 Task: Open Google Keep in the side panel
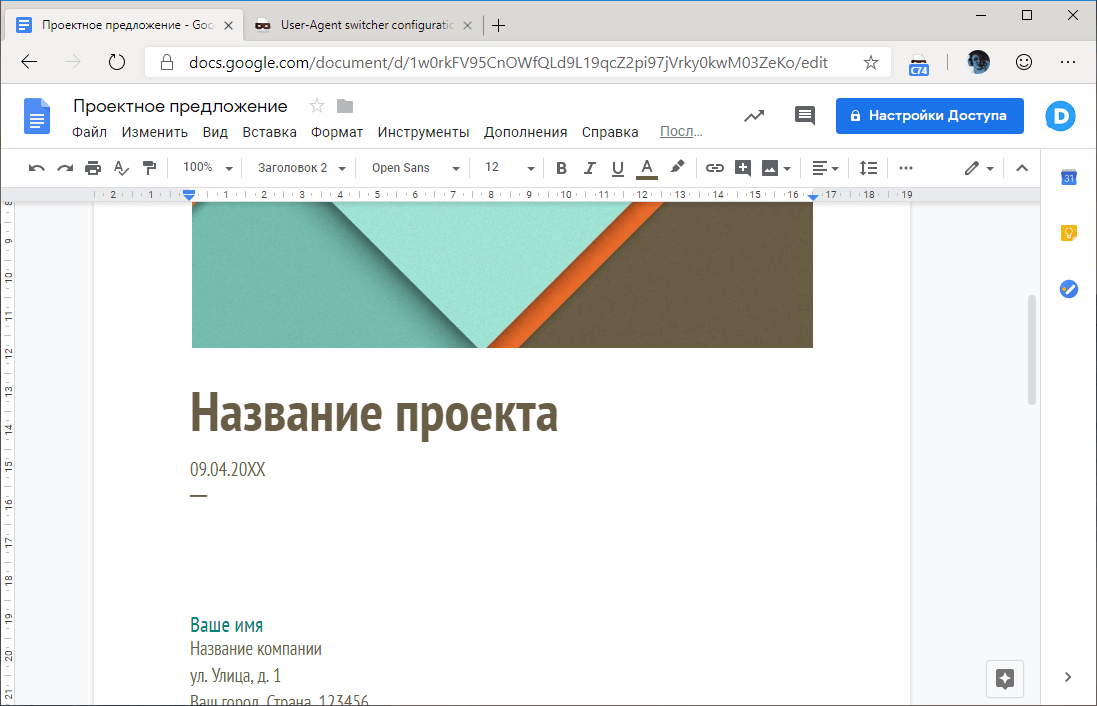[x=1068, y=232]
